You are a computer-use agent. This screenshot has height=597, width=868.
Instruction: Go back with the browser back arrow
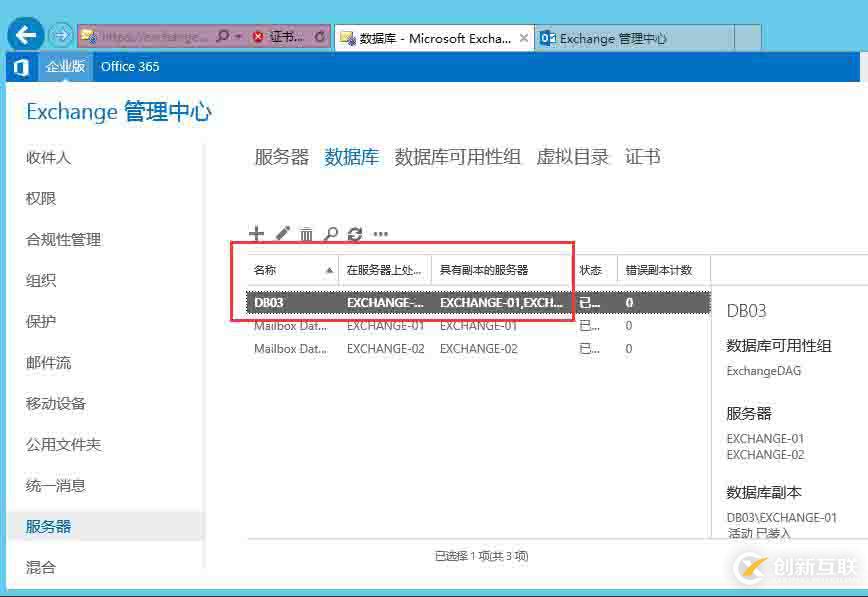25,35
